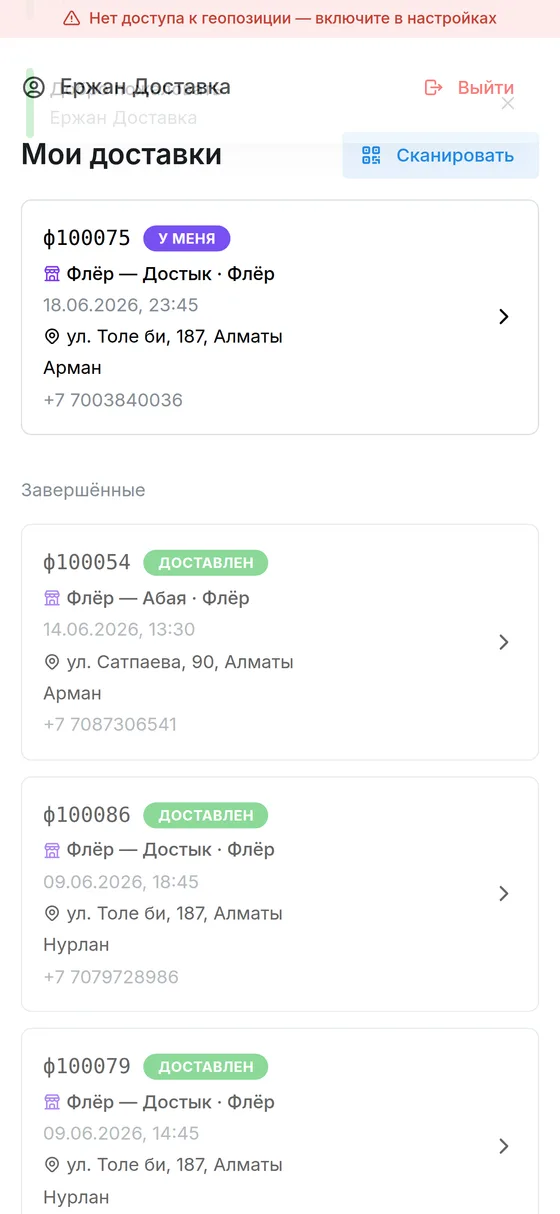Viewport: 560px width, 1214px height.
Task: Click the logout arrow icon
Action: click(433, 87)
